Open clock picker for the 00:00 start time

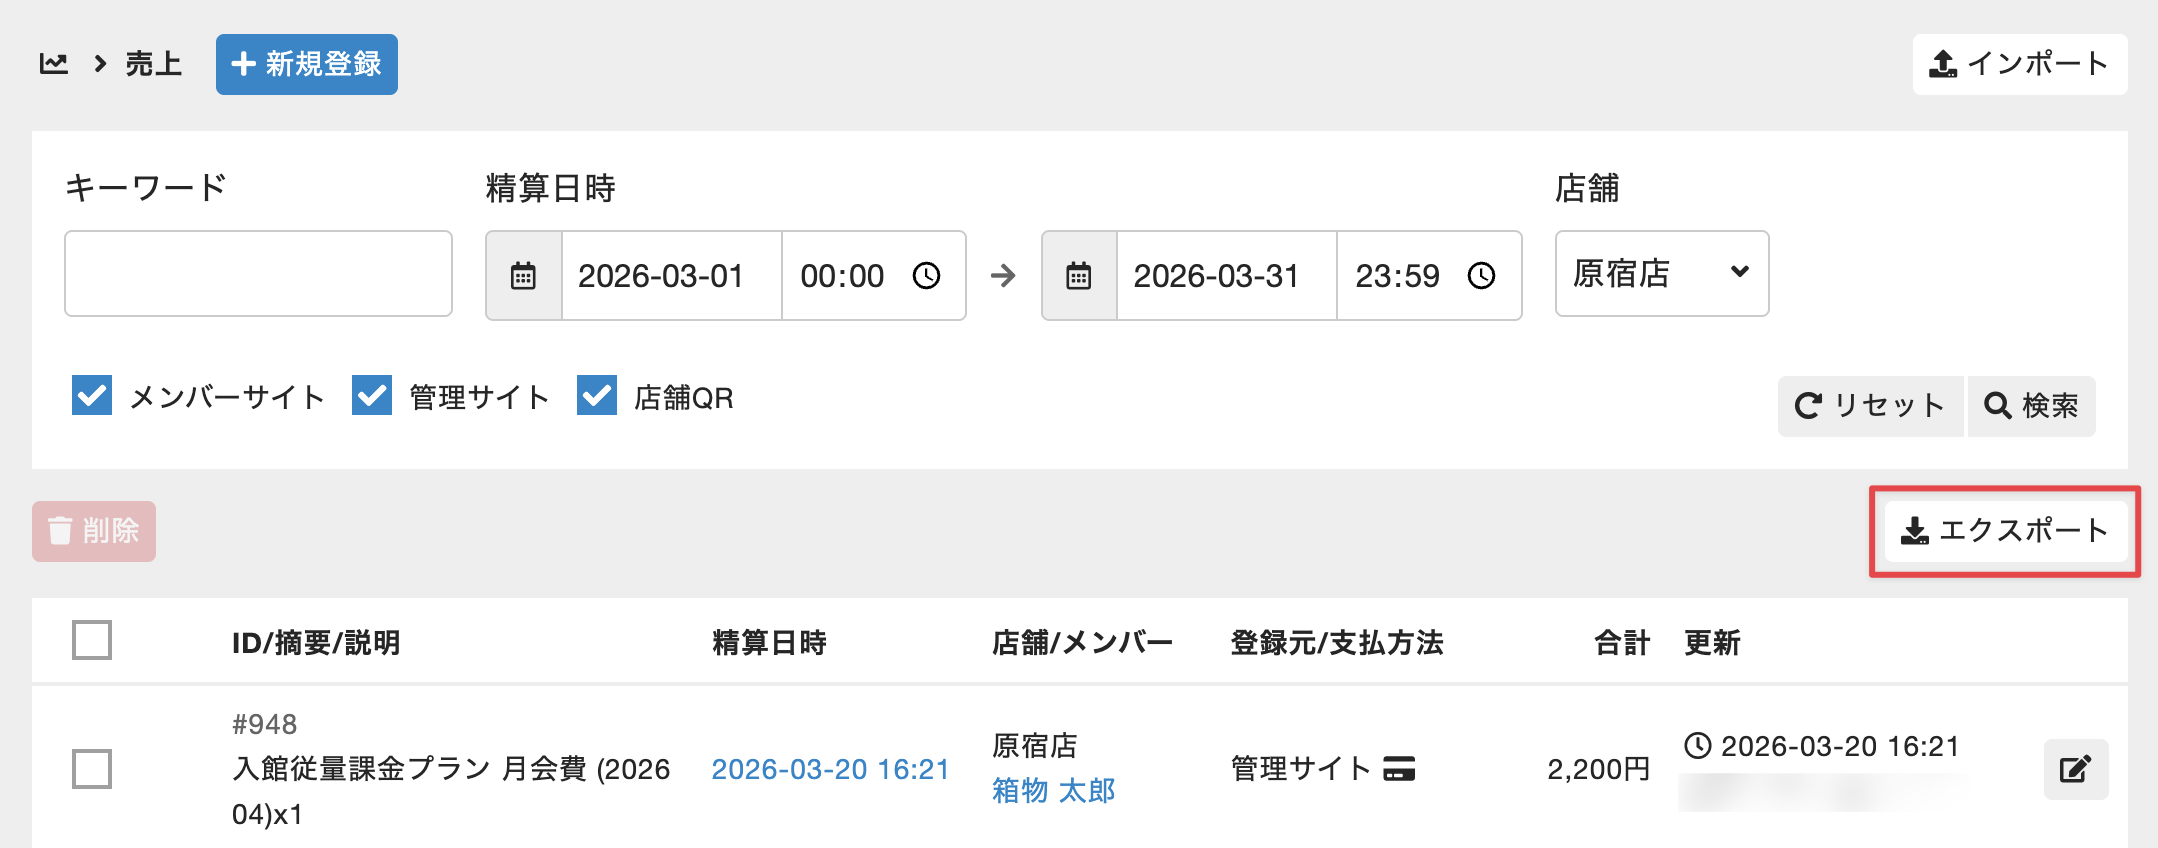tap(926, 275)
